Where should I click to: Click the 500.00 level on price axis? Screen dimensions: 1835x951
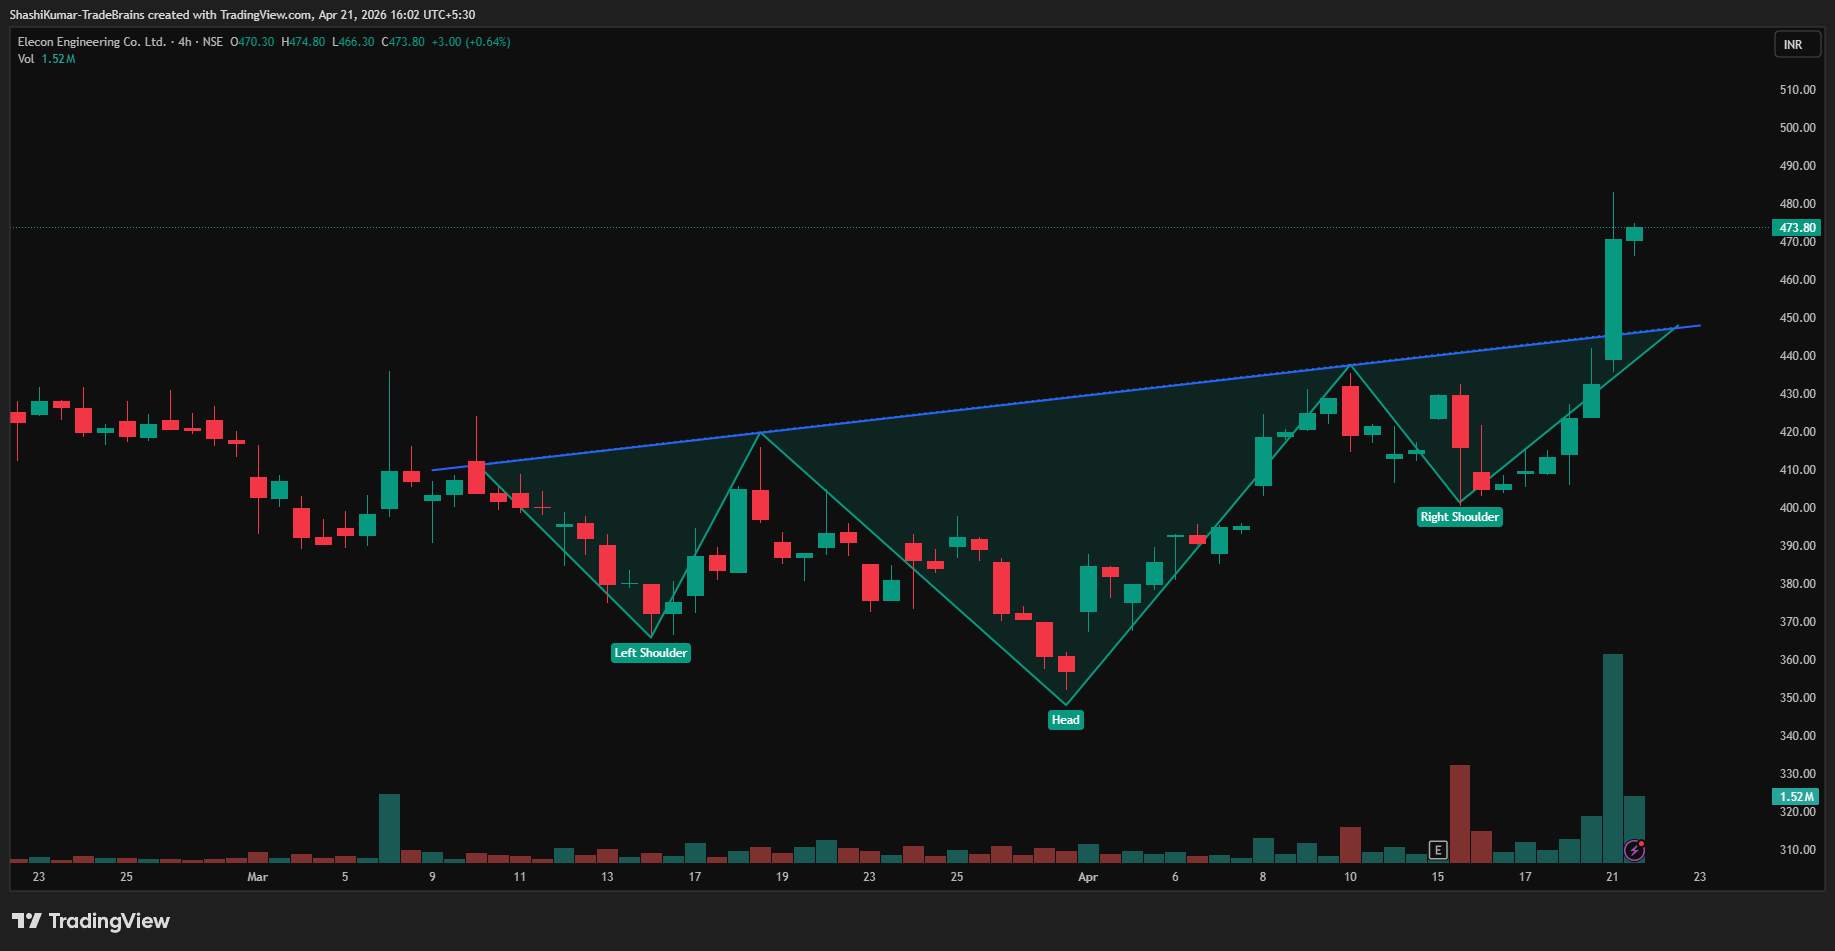(x=1797, y=128)
